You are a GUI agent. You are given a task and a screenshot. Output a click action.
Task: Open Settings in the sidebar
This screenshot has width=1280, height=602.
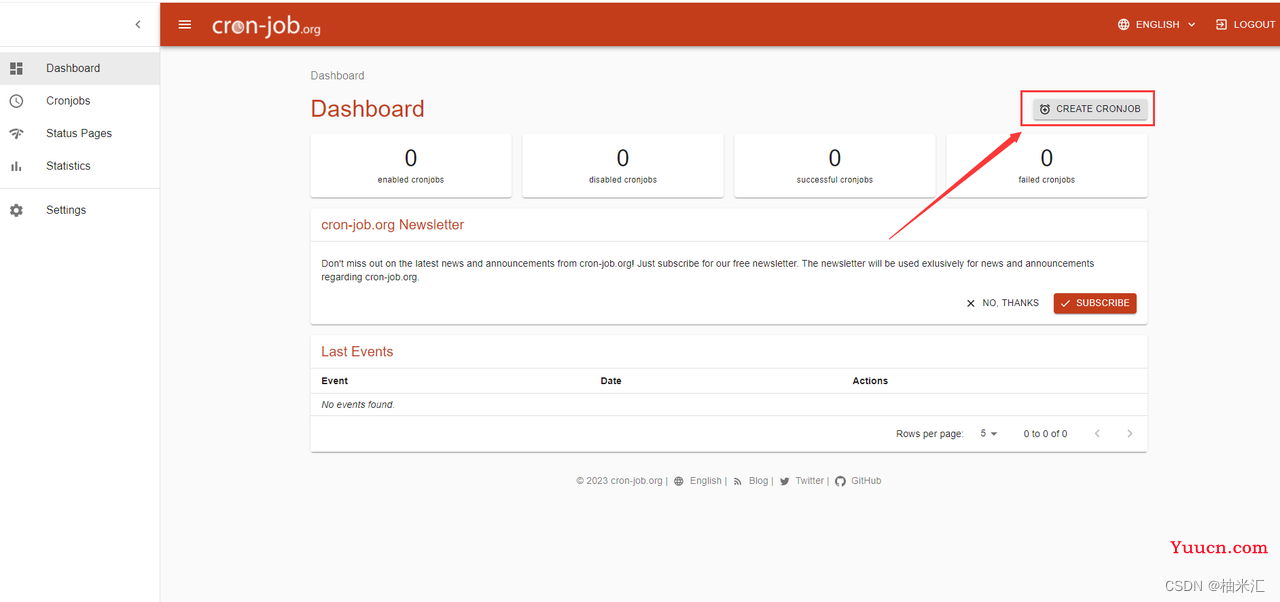(x=80, y=210)
